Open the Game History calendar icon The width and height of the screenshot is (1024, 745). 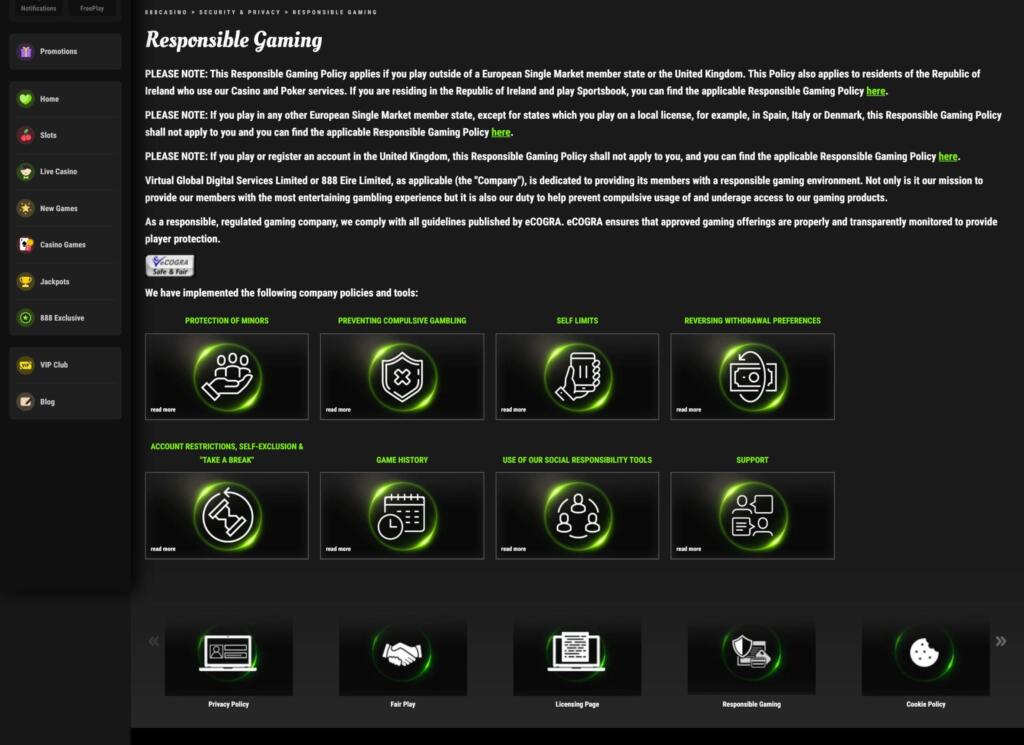tap(402, 516)
